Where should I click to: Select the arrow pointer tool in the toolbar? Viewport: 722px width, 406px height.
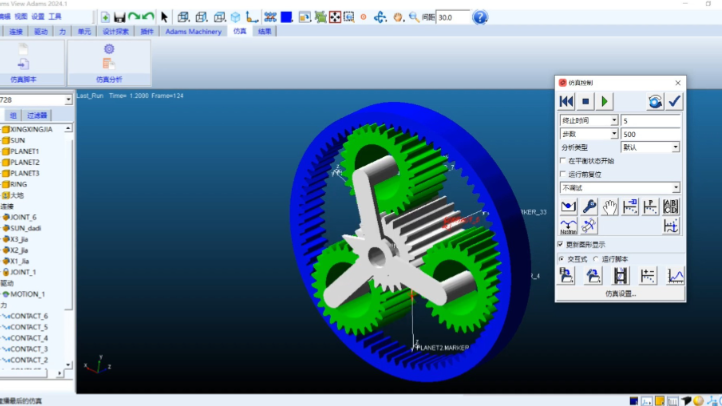pos(165,17)
